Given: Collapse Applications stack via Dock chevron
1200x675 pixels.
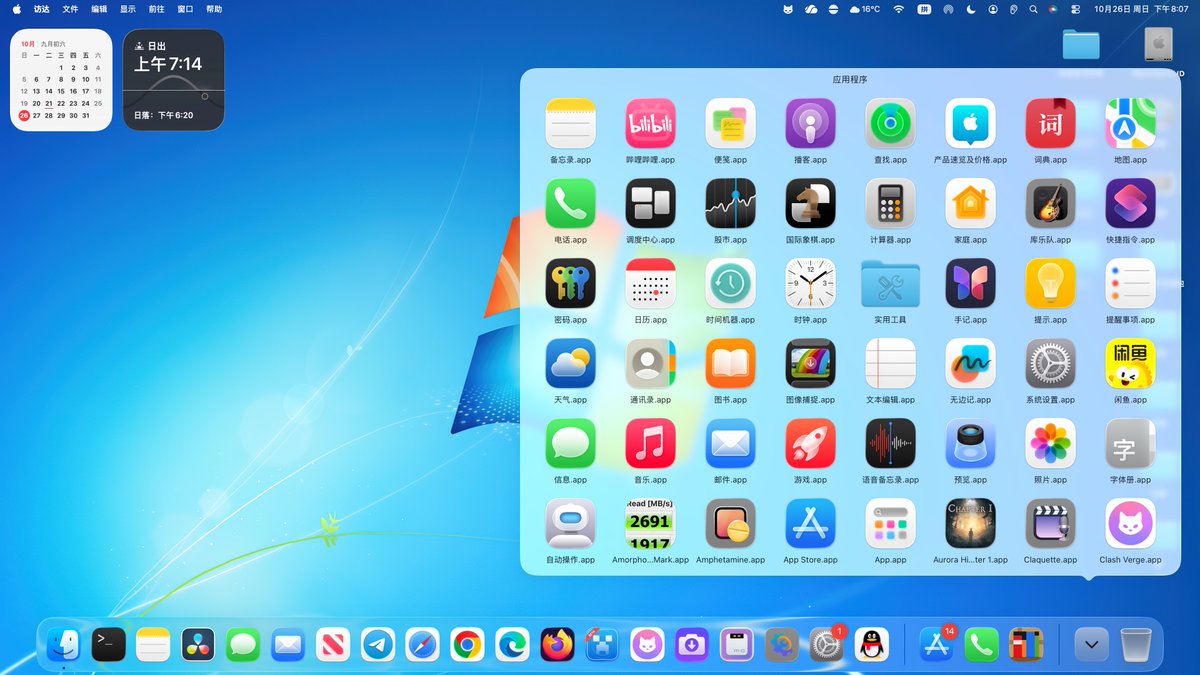Looking at the screenshot, I should tap(1091, 645).
